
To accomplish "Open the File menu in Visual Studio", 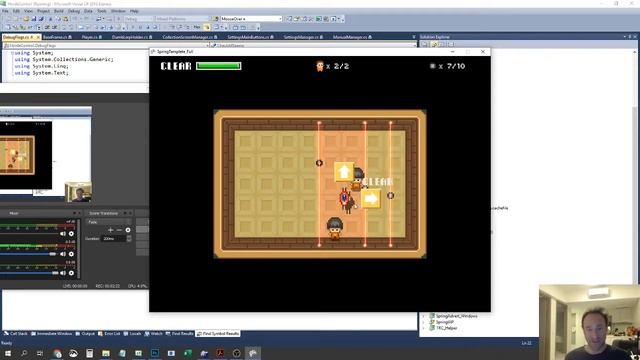I will tap(5, 11).
